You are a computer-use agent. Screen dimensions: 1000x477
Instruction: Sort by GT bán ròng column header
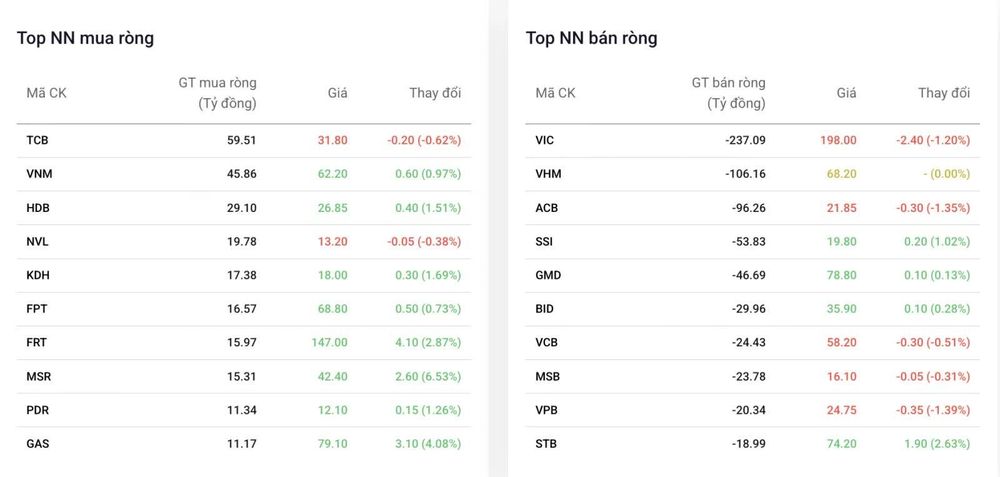tap(728, 93)
